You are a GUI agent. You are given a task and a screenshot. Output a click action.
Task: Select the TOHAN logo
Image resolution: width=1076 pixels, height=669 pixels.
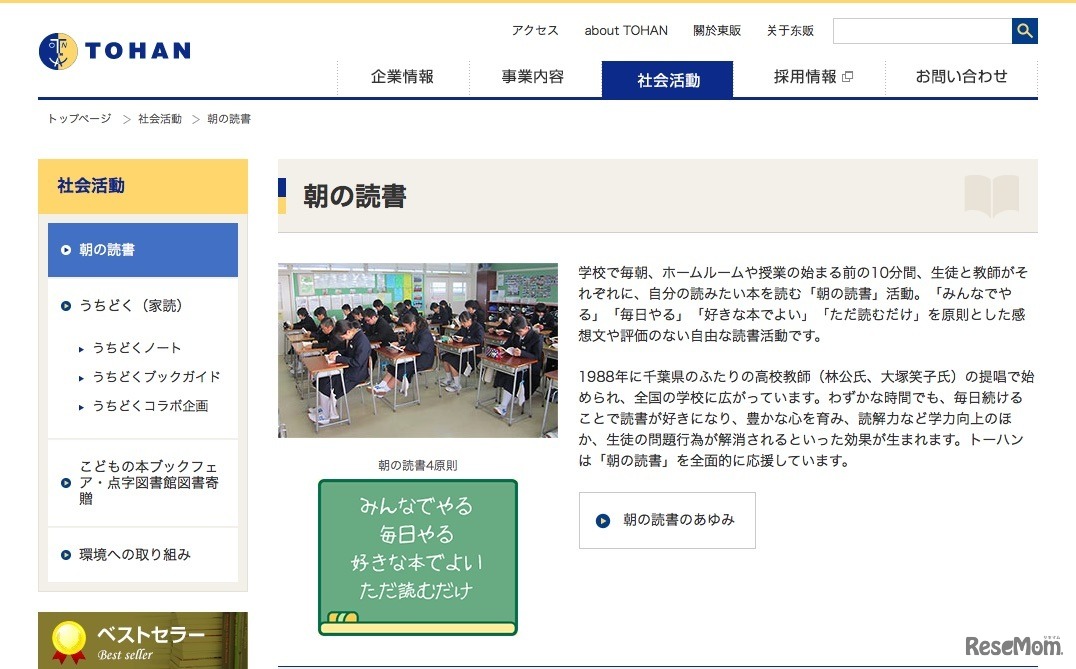click(113, 50)
